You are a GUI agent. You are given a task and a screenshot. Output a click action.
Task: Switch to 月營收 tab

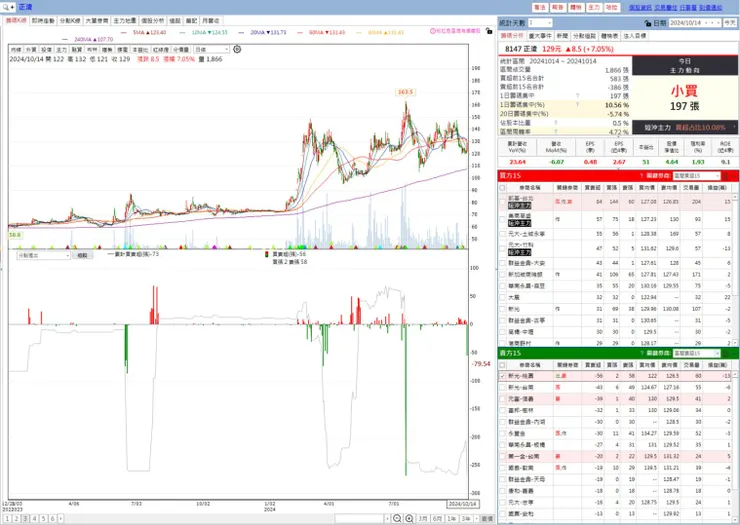point(210,21)
